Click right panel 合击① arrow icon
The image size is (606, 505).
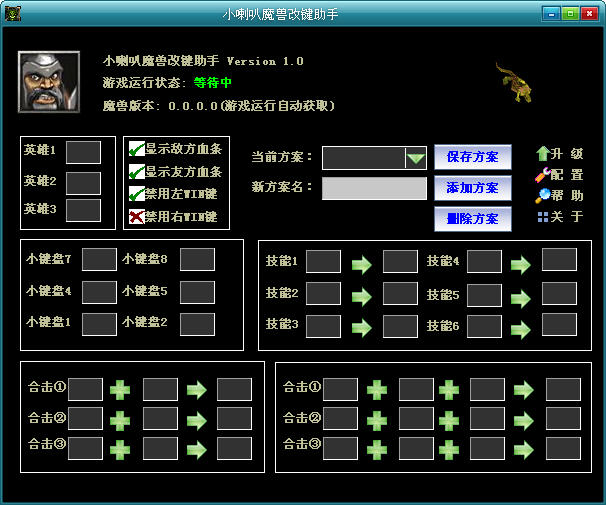(524, 390)
